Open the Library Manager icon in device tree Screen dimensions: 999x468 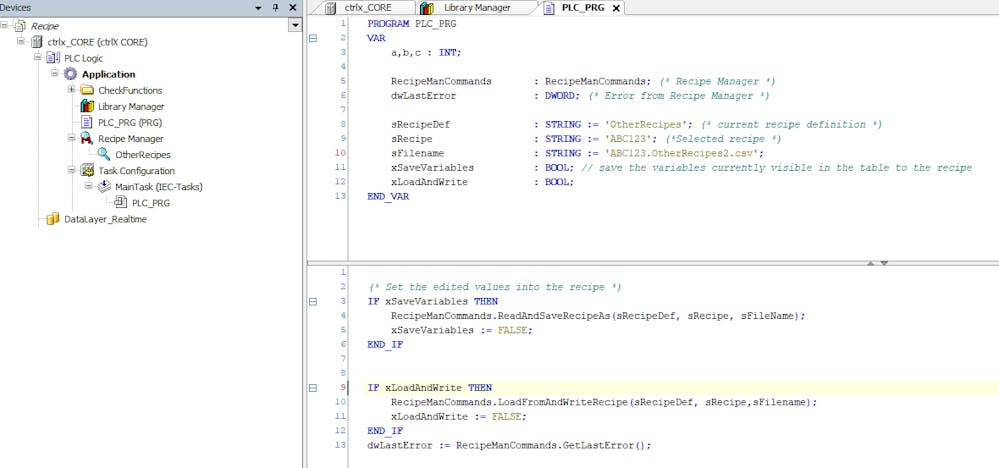[x=87, y=106]
